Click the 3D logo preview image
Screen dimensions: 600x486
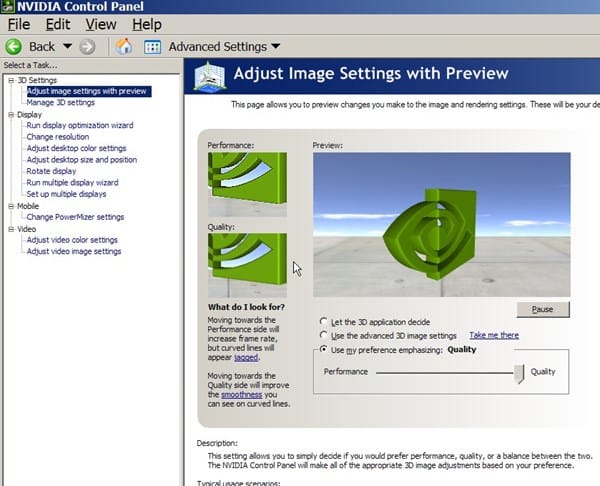[442, 225]
